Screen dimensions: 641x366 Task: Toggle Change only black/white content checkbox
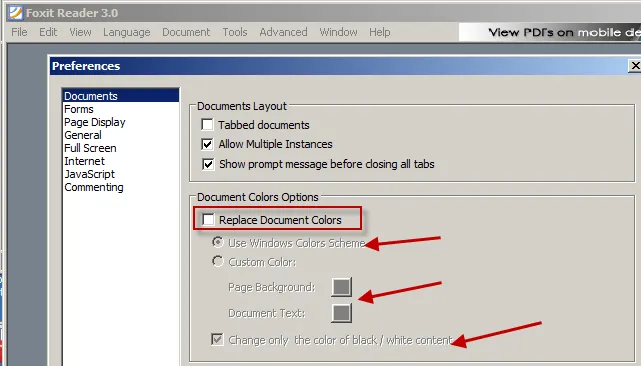(x=217, y=339)
